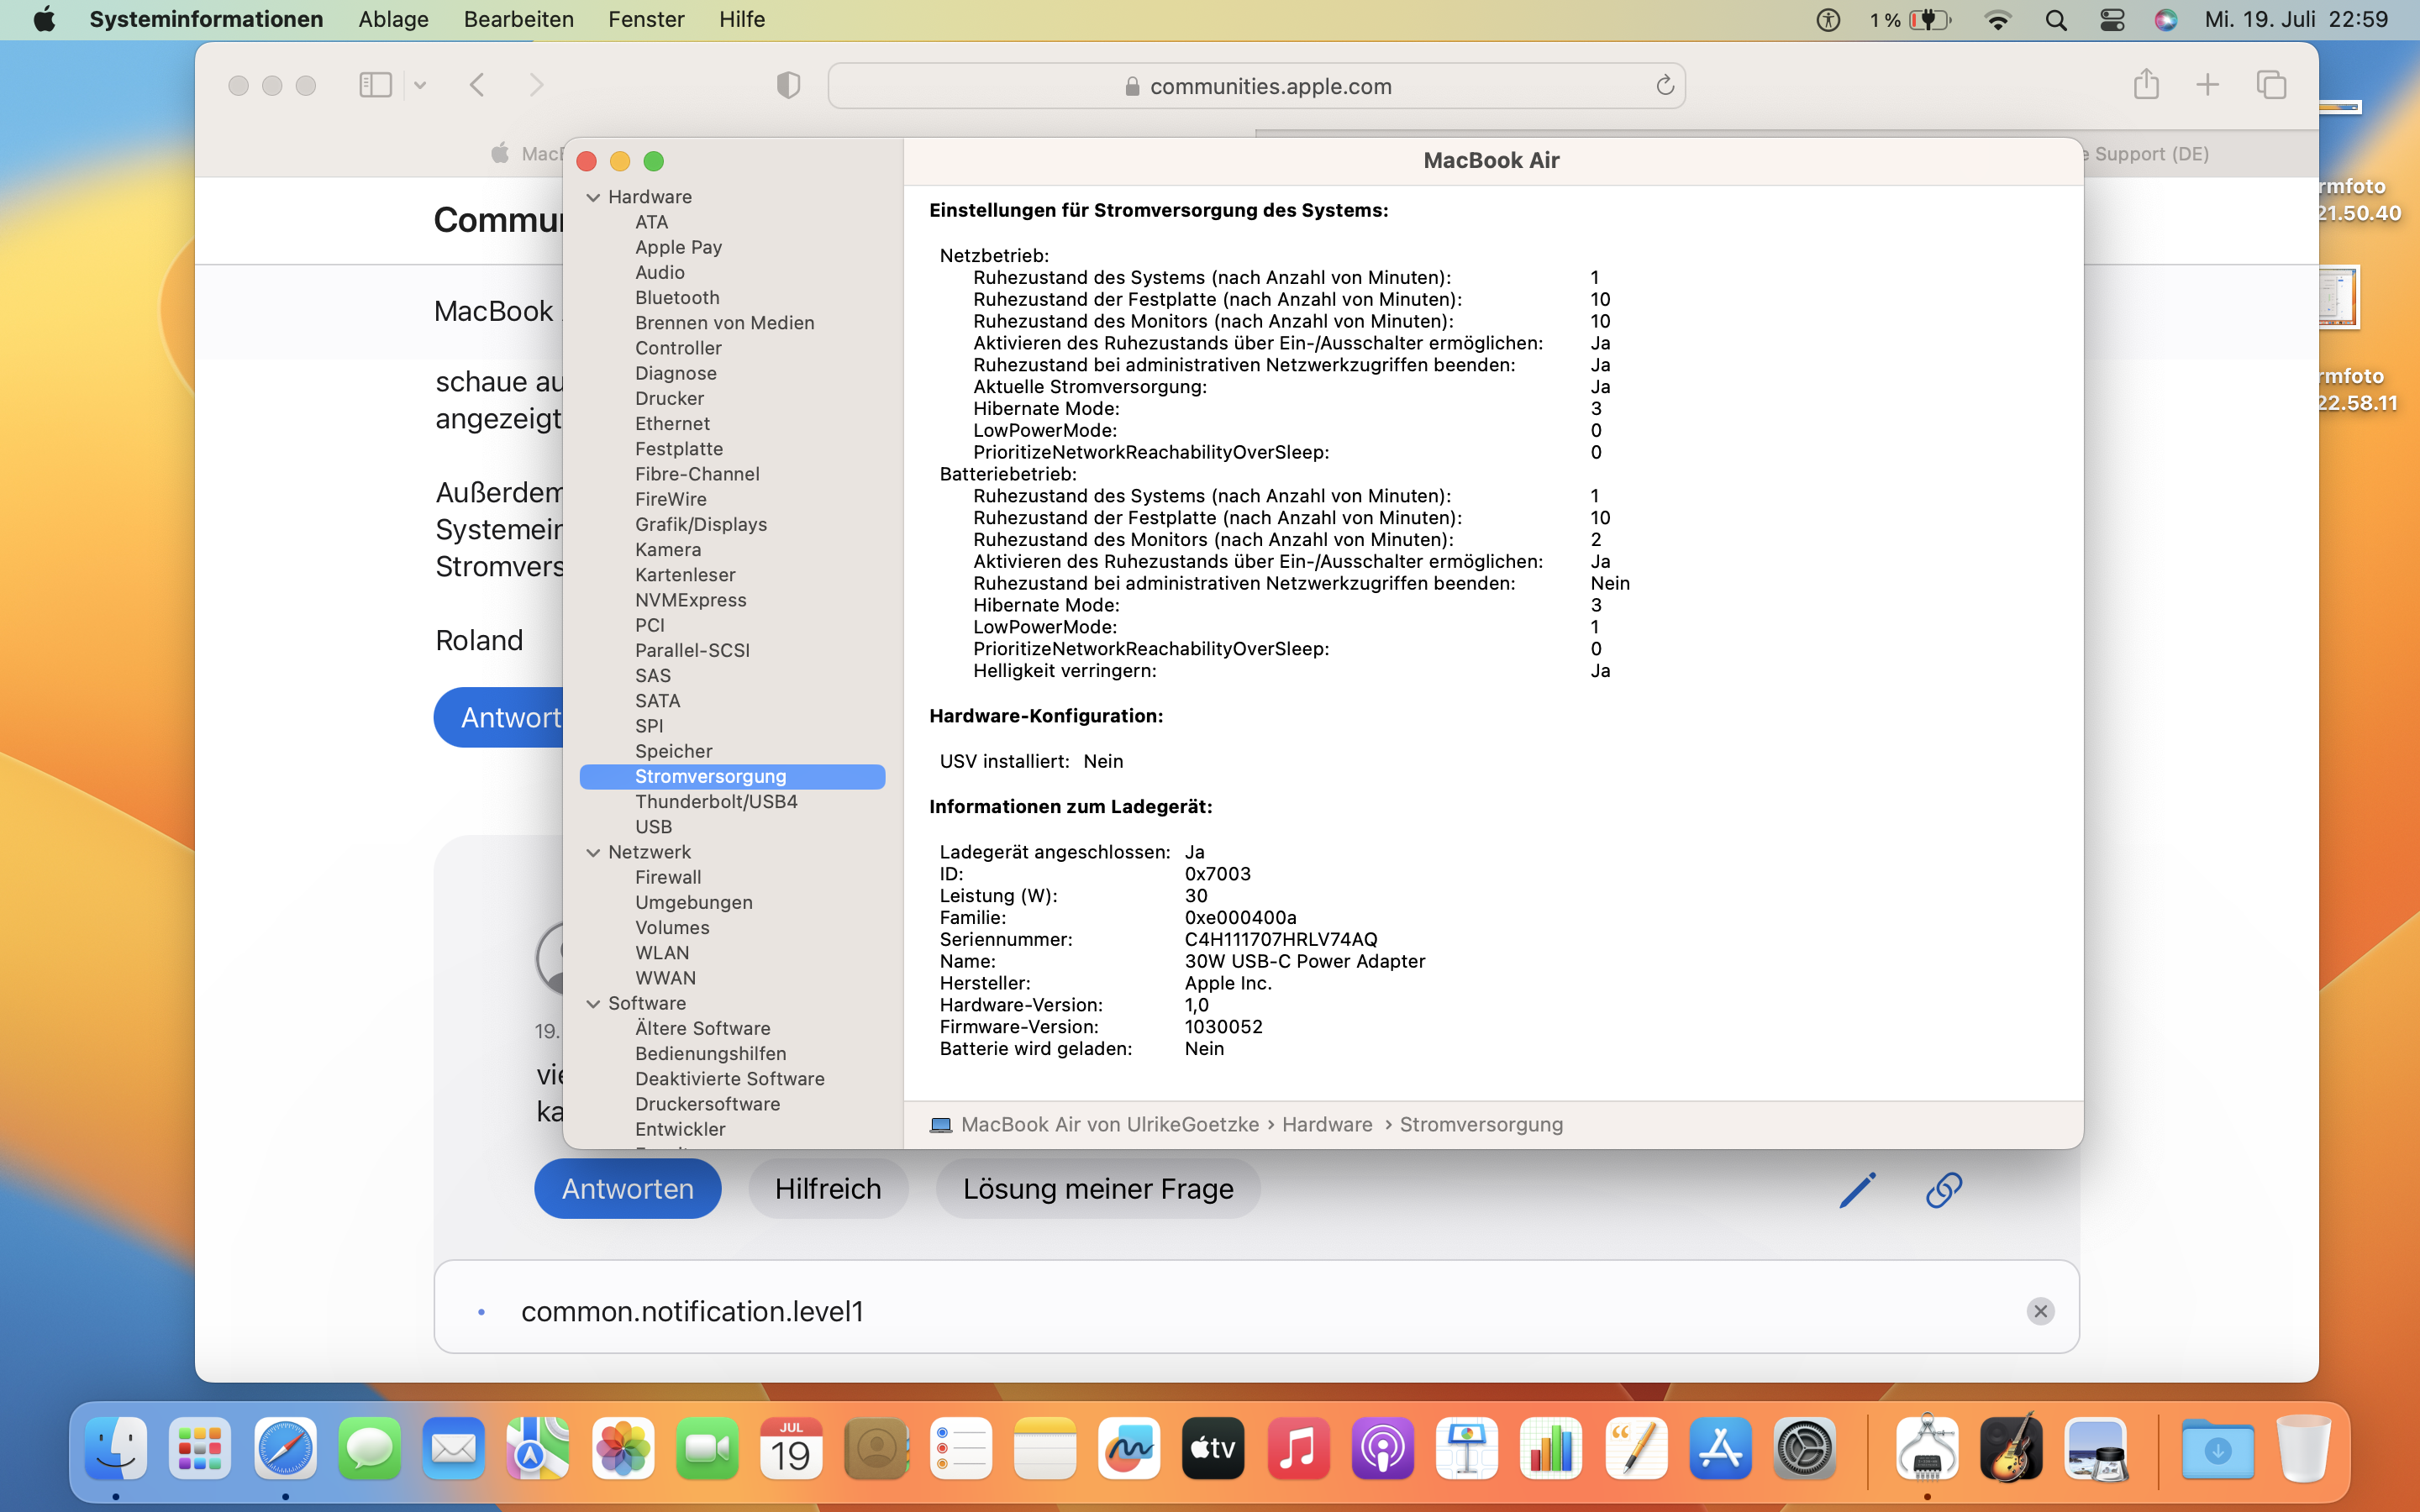The height and width of the screenshot is (1512, 2420).
Task: Select Bluetooth in Hardware list
Action: pyautogui.click(x=677, y=297)
